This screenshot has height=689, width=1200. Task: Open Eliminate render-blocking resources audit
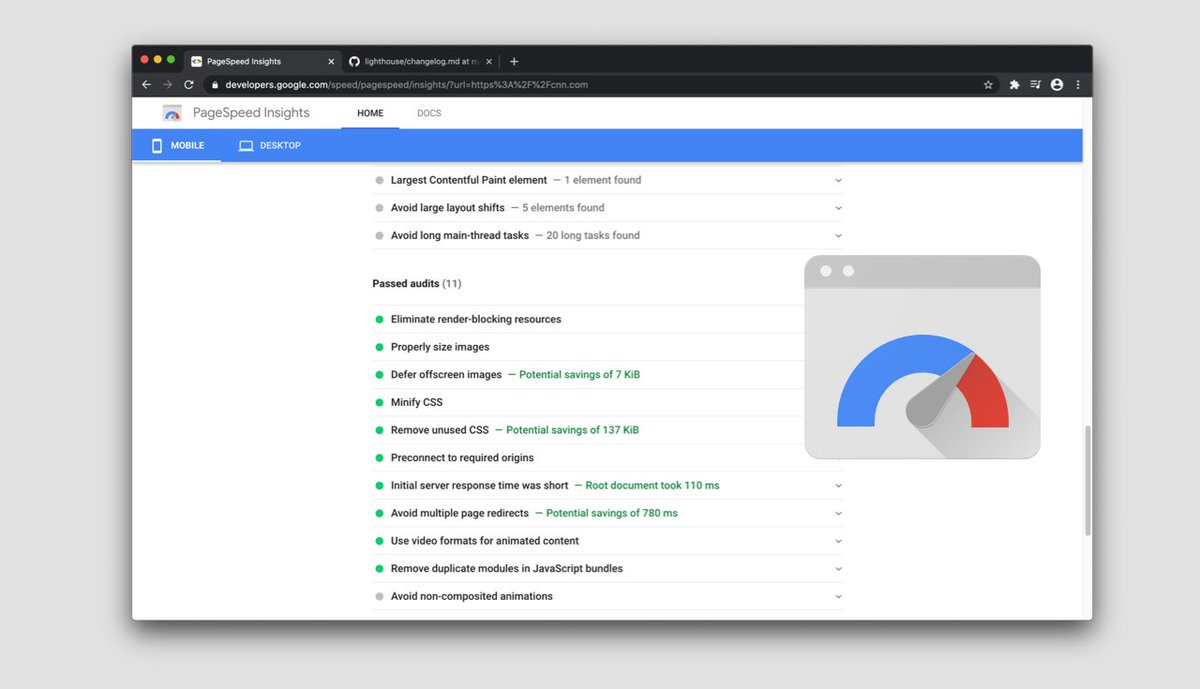(608, 319)
